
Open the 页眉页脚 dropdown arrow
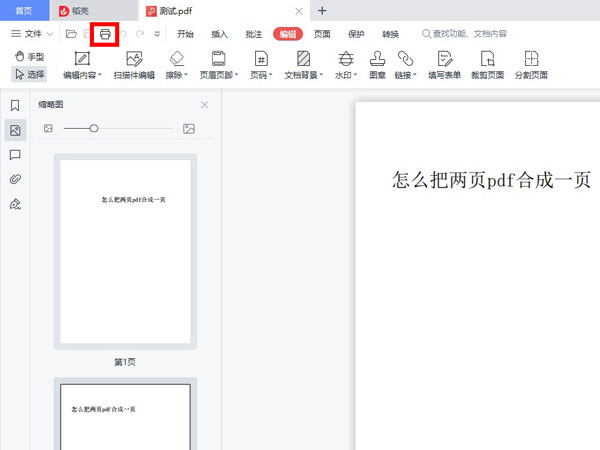tap(236, 75)
